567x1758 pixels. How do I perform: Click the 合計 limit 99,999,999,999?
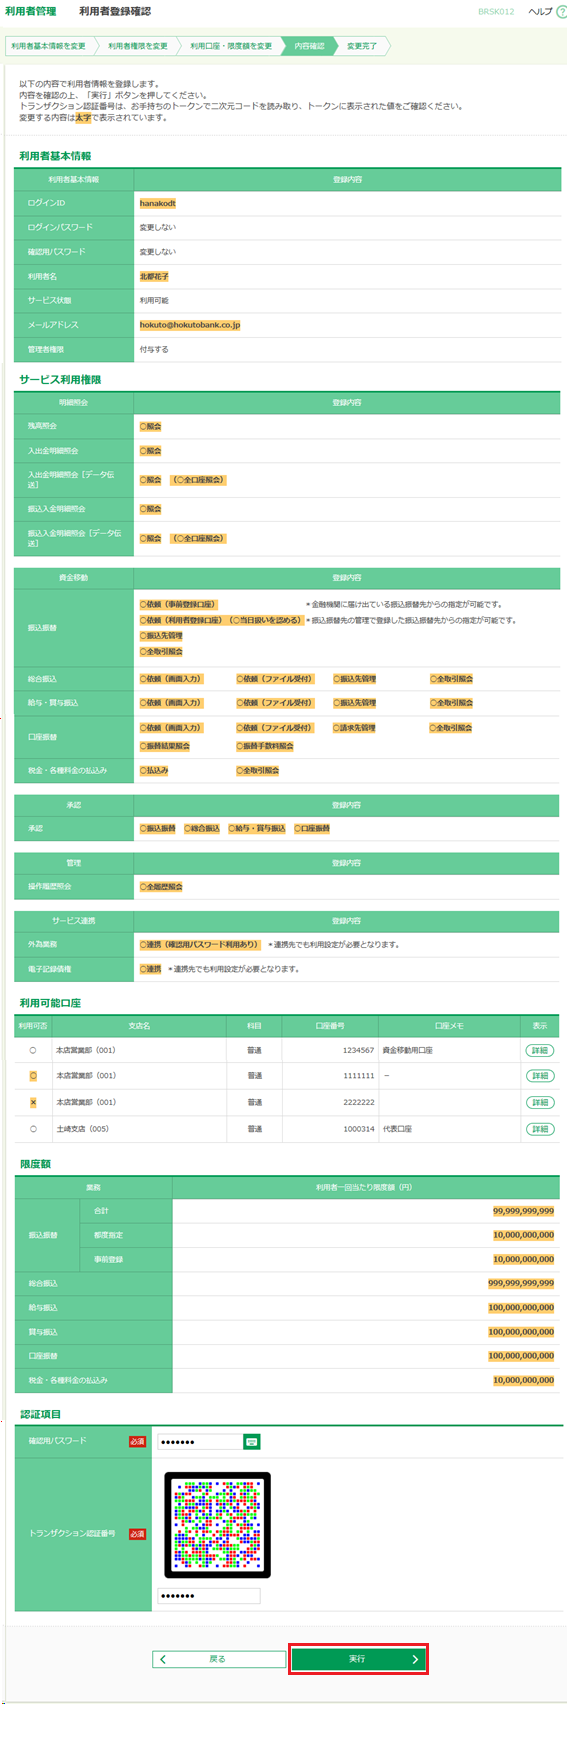(x=523, y=1211)
